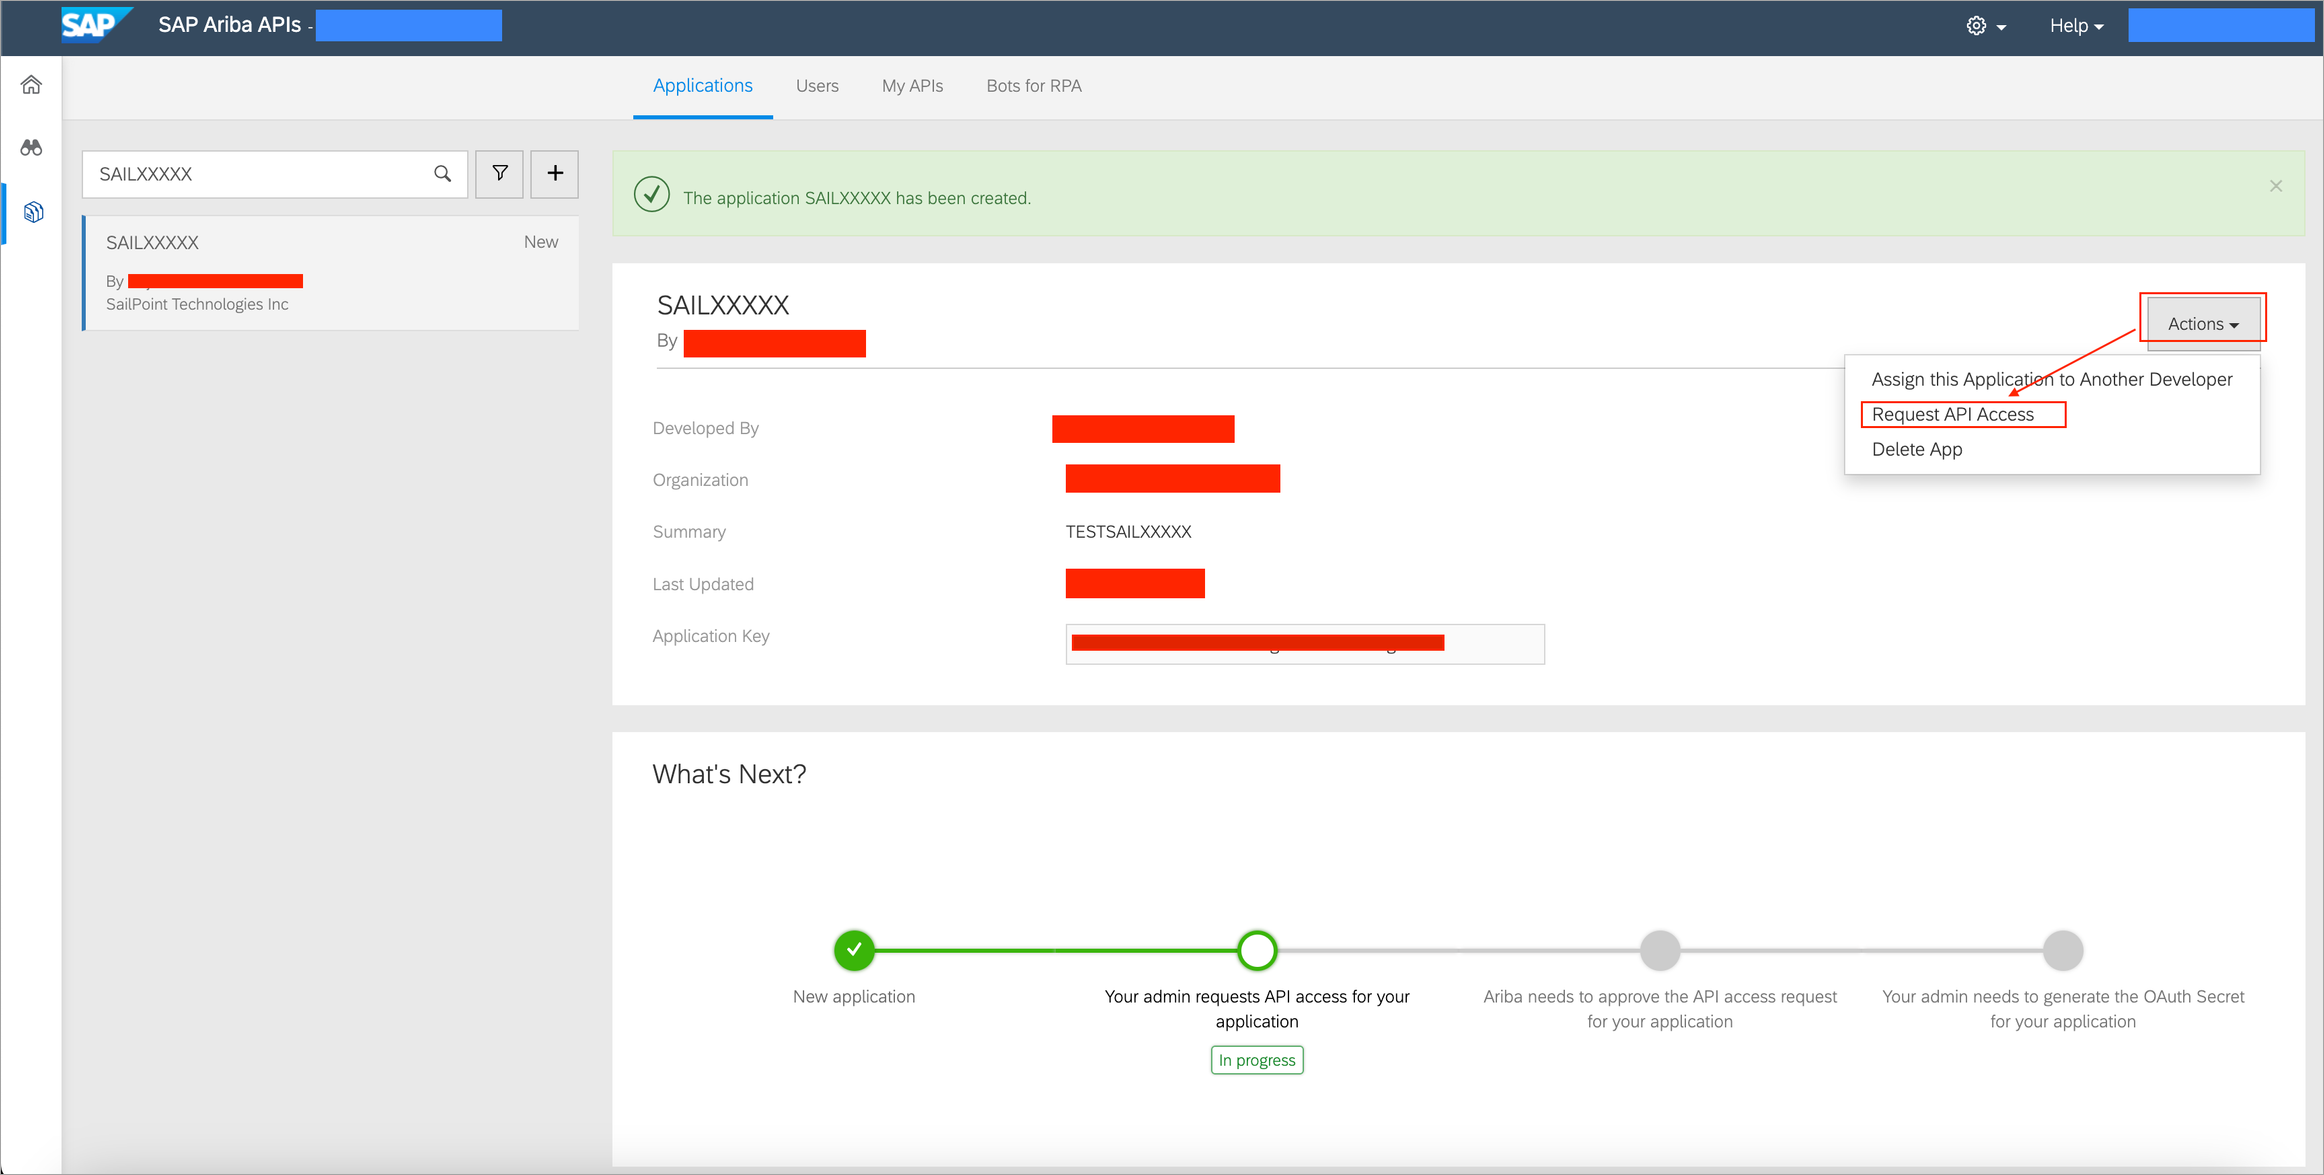
Task: Switch to the Users tab
Action: coord(817,86)
